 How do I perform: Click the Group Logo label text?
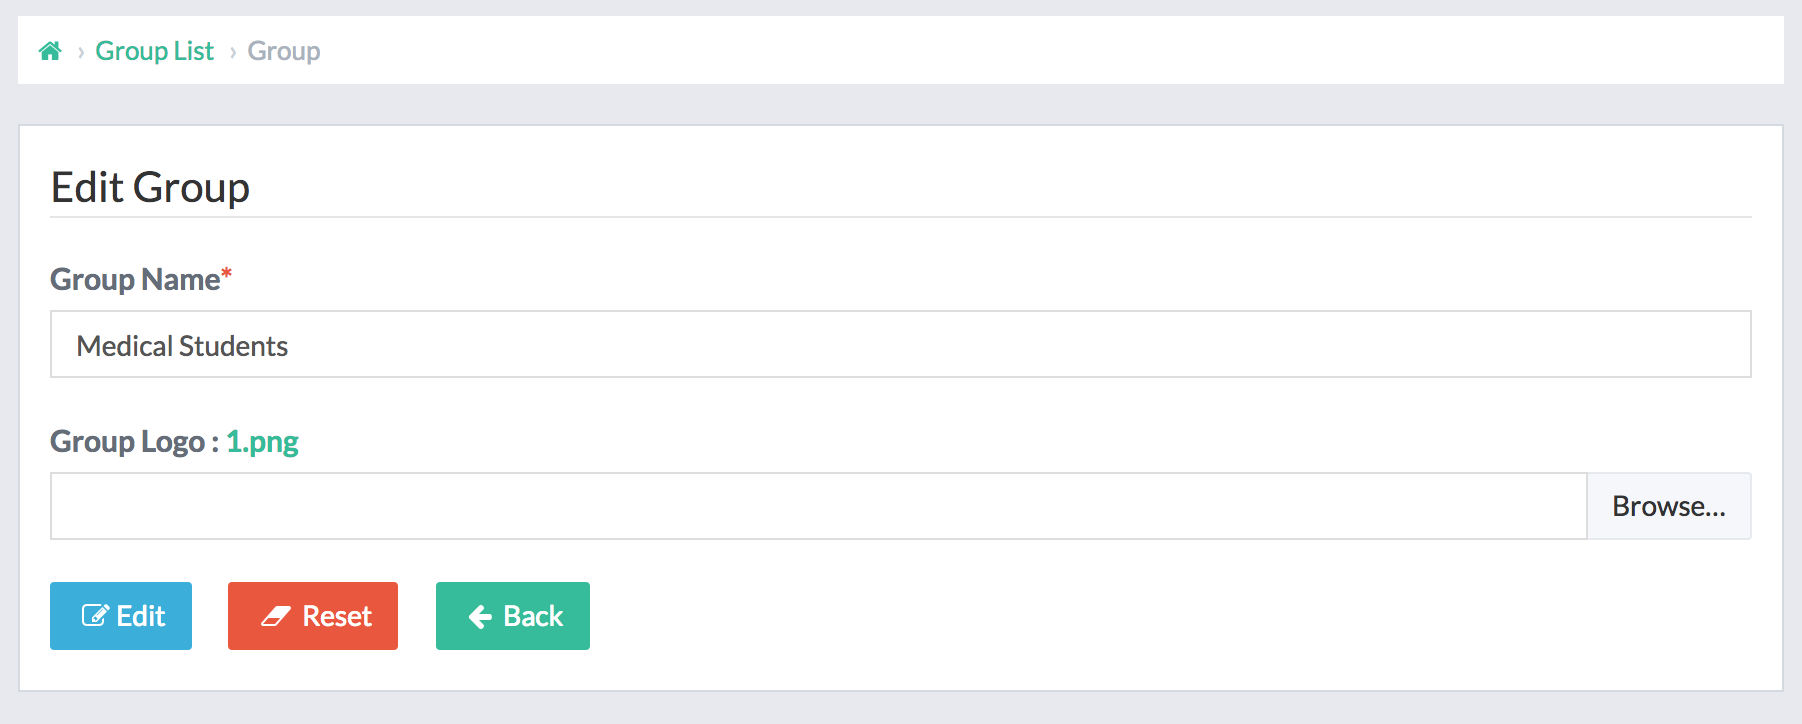[134, 441]
